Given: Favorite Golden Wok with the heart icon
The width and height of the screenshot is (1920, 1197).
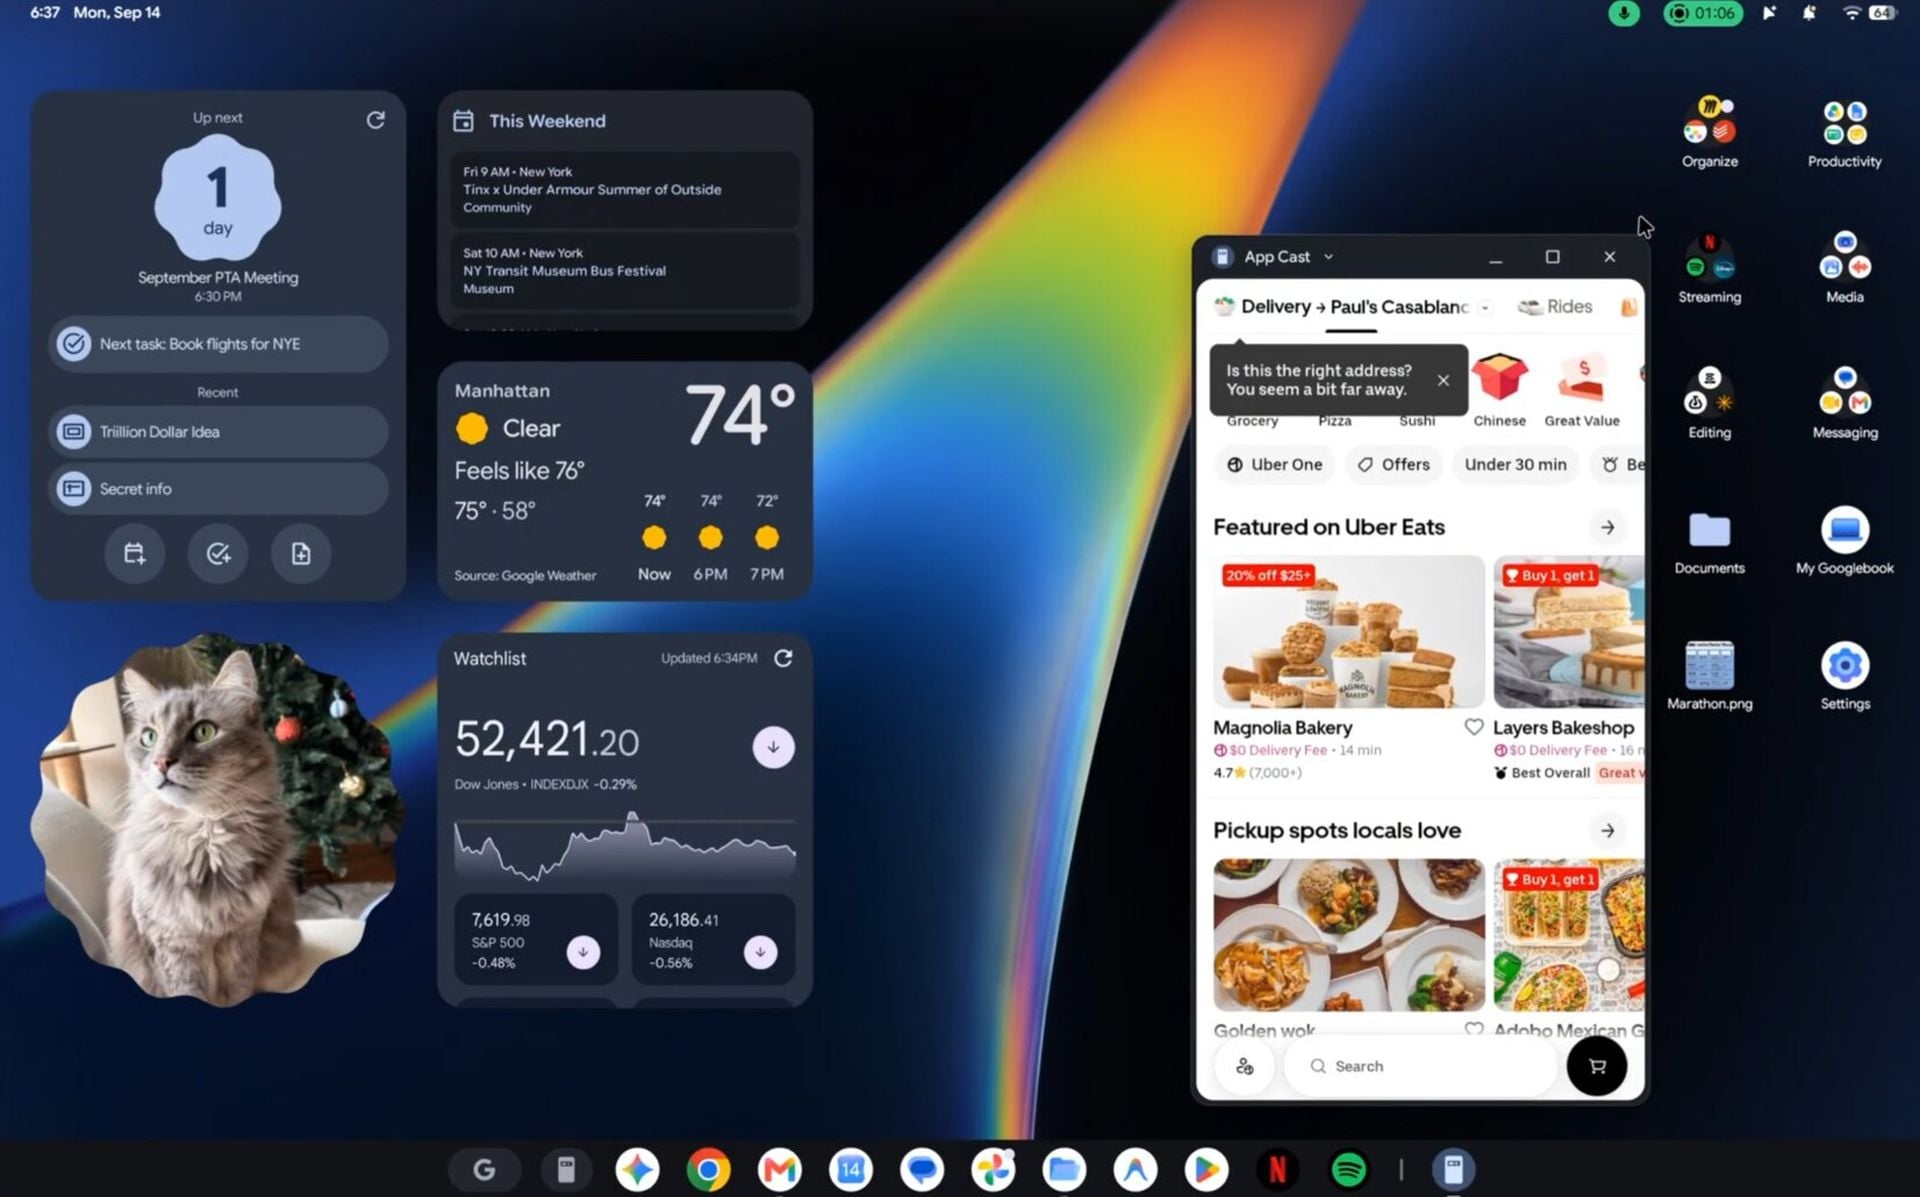Looking at the screenshot, I should [x=1473, y=1029].
